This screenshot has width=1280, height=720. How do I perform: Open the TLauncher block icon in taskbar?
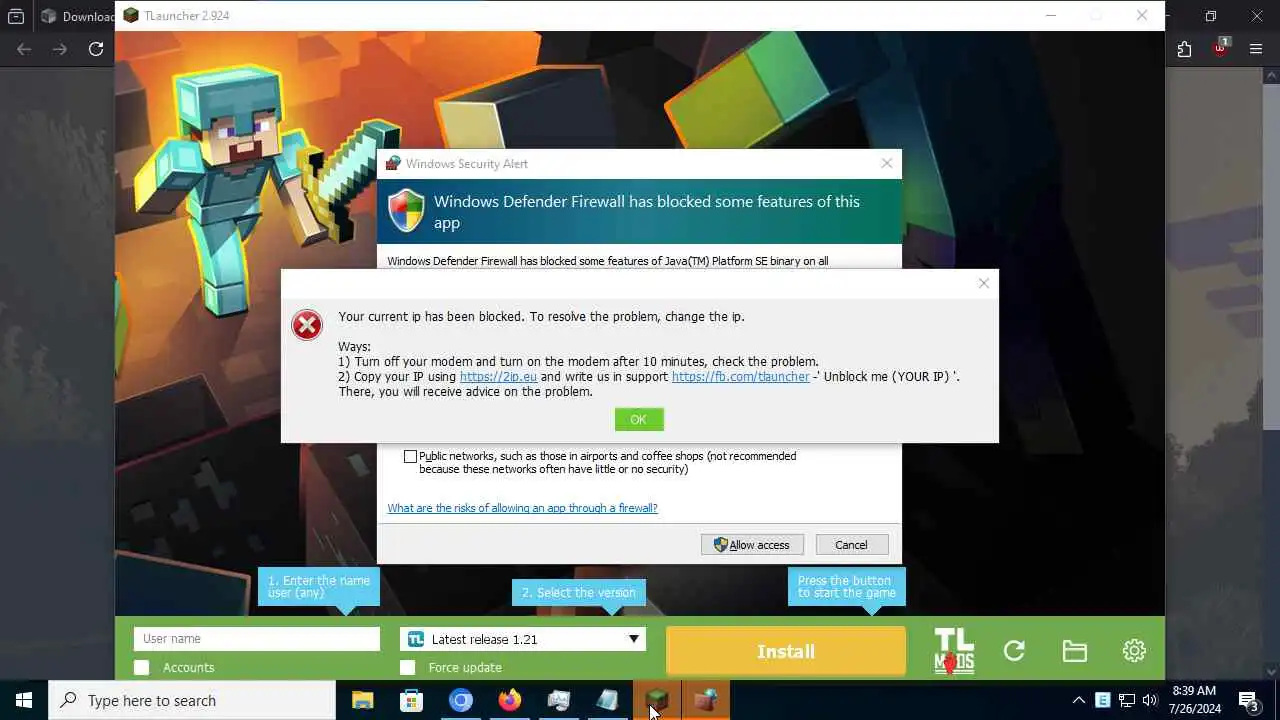tap(656, 700)
